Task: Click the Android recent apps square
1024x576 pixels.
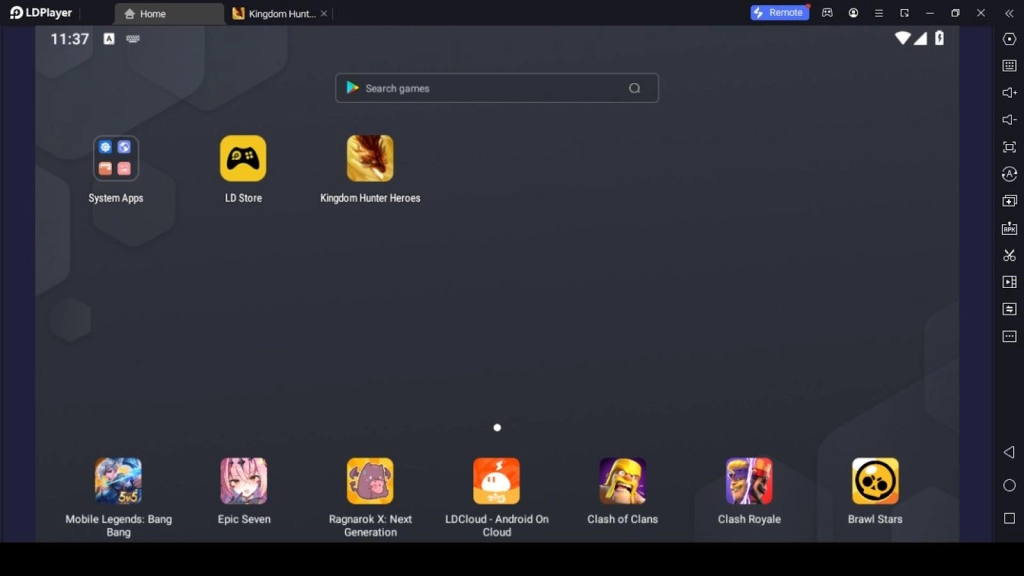Action: 1009,519
